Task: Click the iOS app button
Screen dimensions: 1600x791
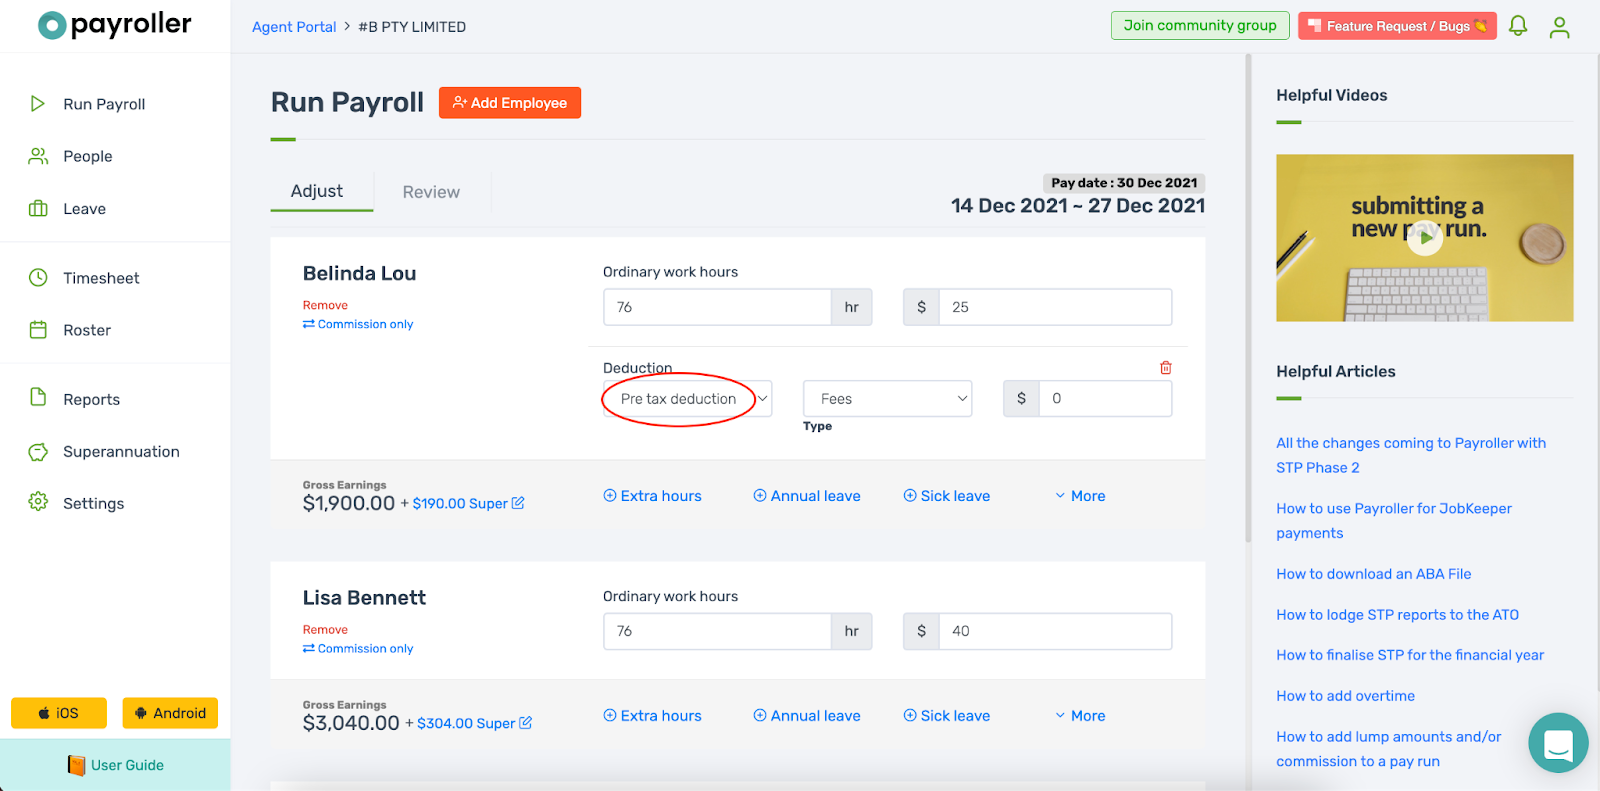Action: 59,713
